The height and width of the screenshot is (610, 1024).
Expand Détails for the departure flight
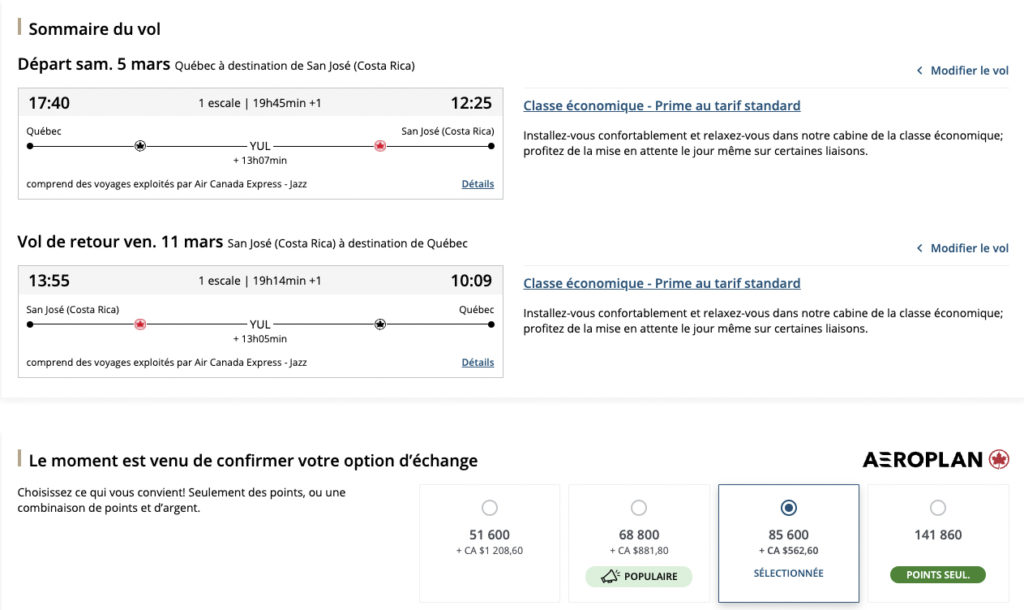[x=477, y=184]
